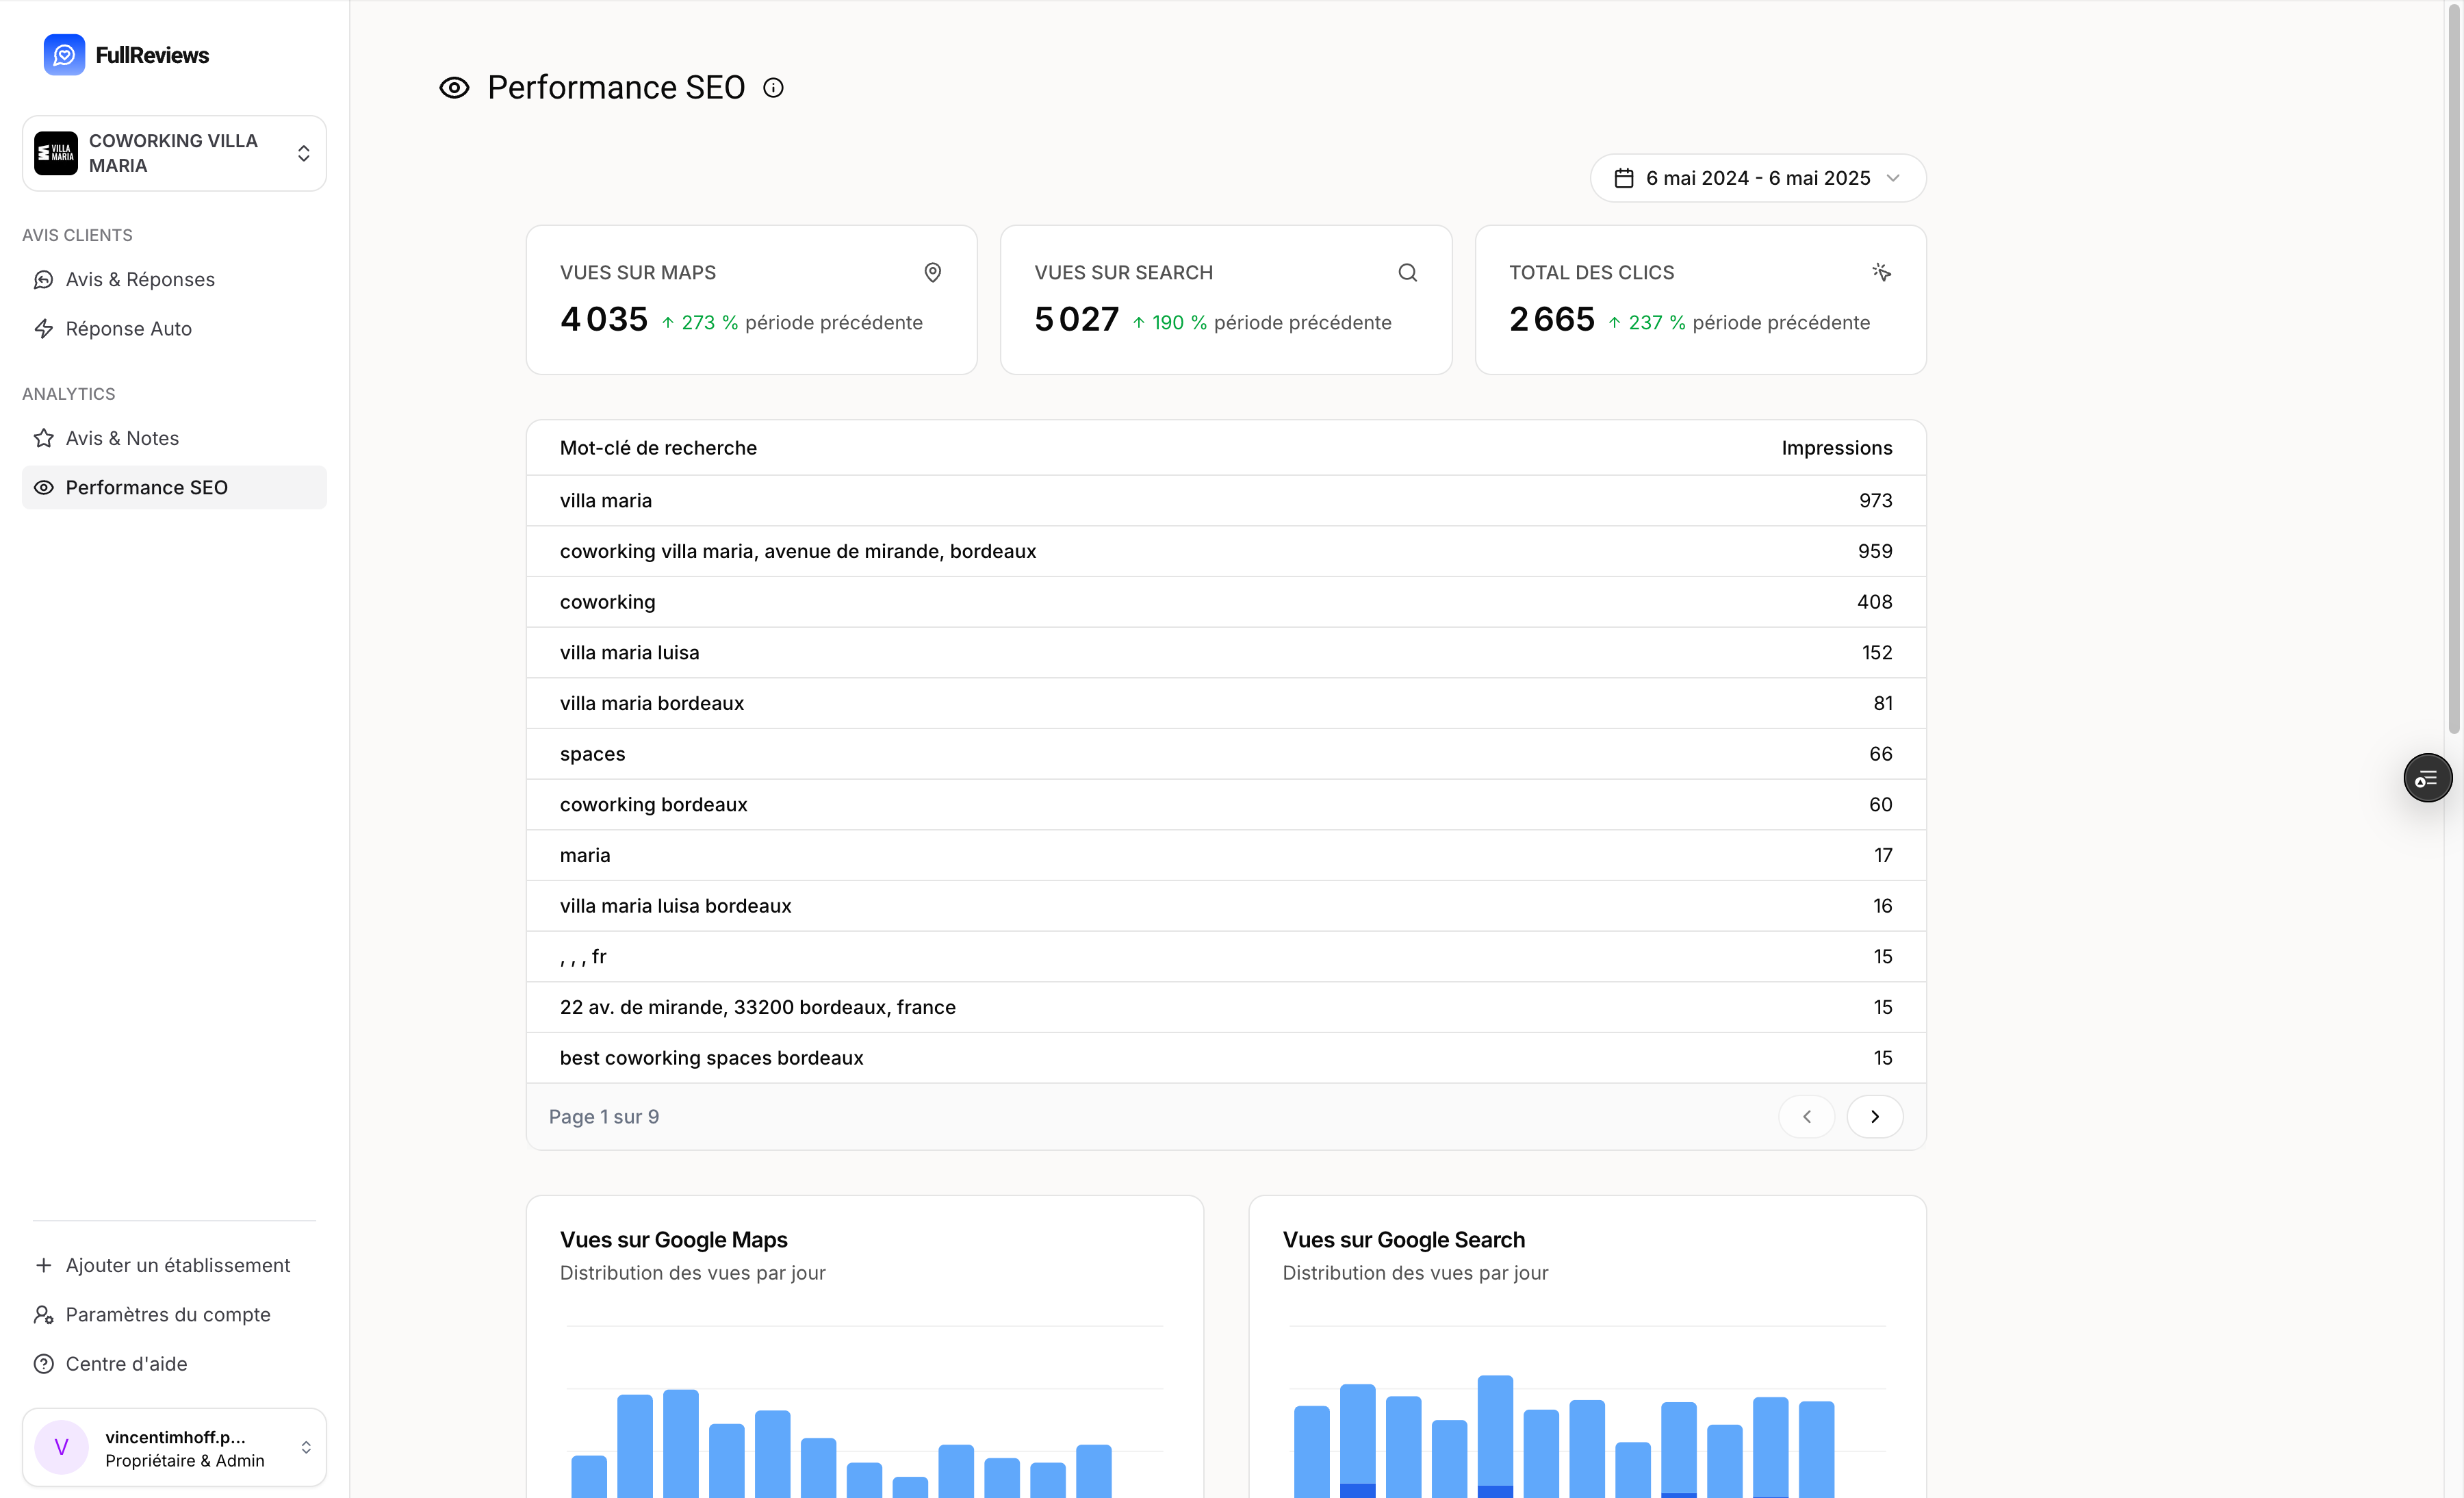Viewport: 2464px width, 1498px height.
Task: Click the Page 1 sur 9 label
Action: coord(604,1117)
